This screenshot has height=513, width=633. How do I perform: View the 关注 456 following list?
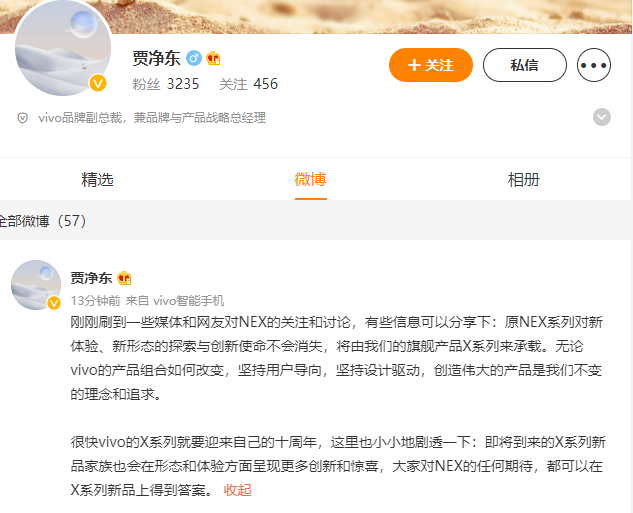(x=248, y=84)
